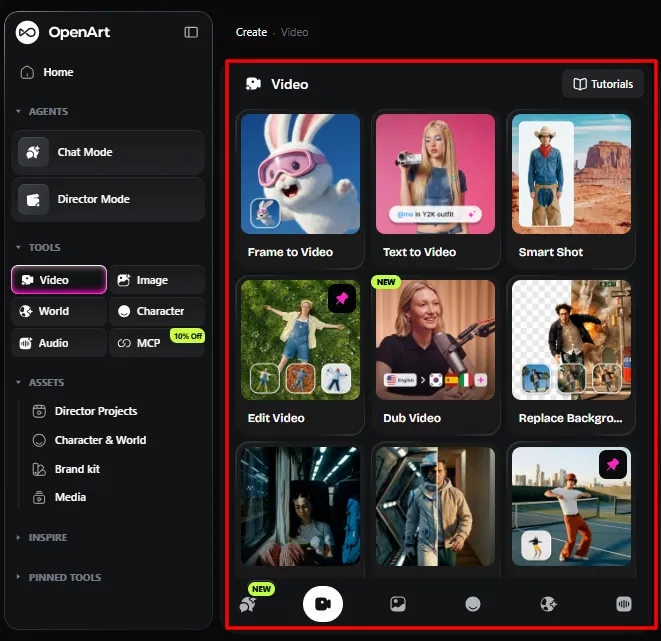Open Chat Mode agent
The height and width of the screenshot is (641, 661).
[108, 152]
